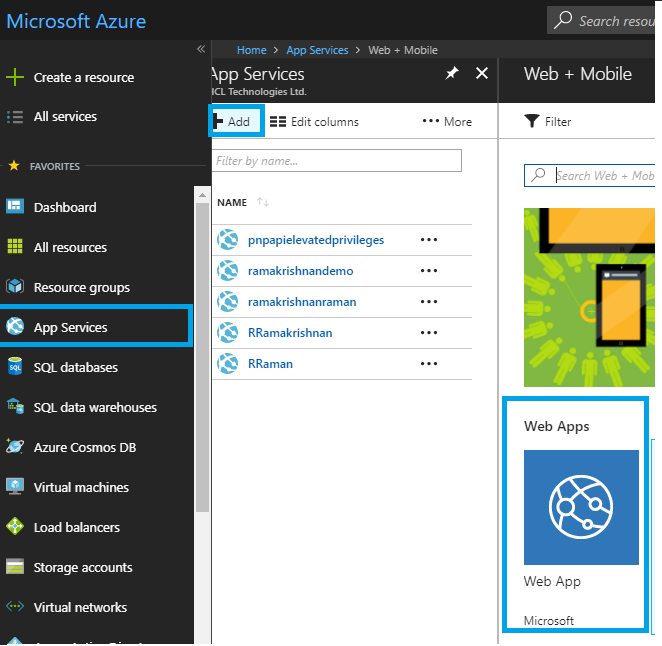
Task: Select All services menu entry
Action: click(x=65, y=117)
